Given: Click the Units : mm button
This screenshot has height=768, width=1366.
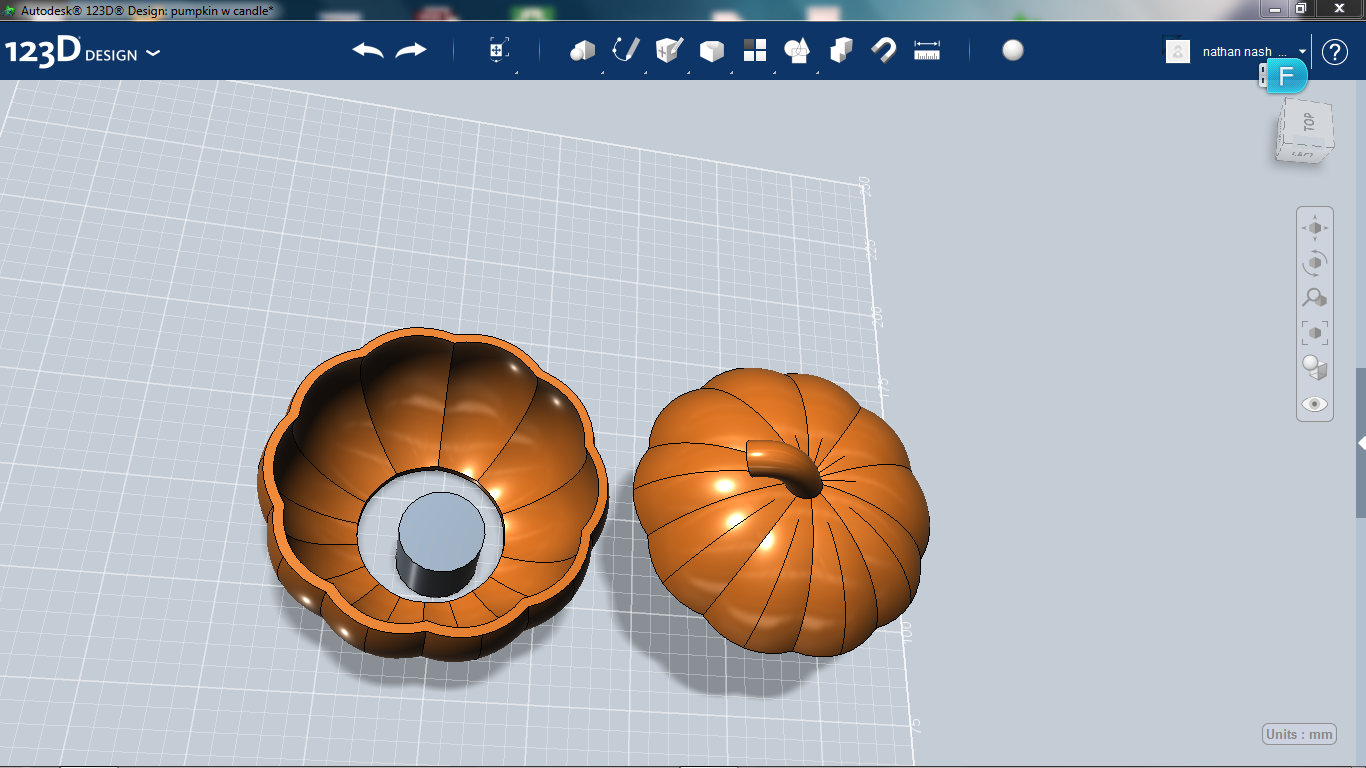Looking at the screenshot, I should 1299,734.
